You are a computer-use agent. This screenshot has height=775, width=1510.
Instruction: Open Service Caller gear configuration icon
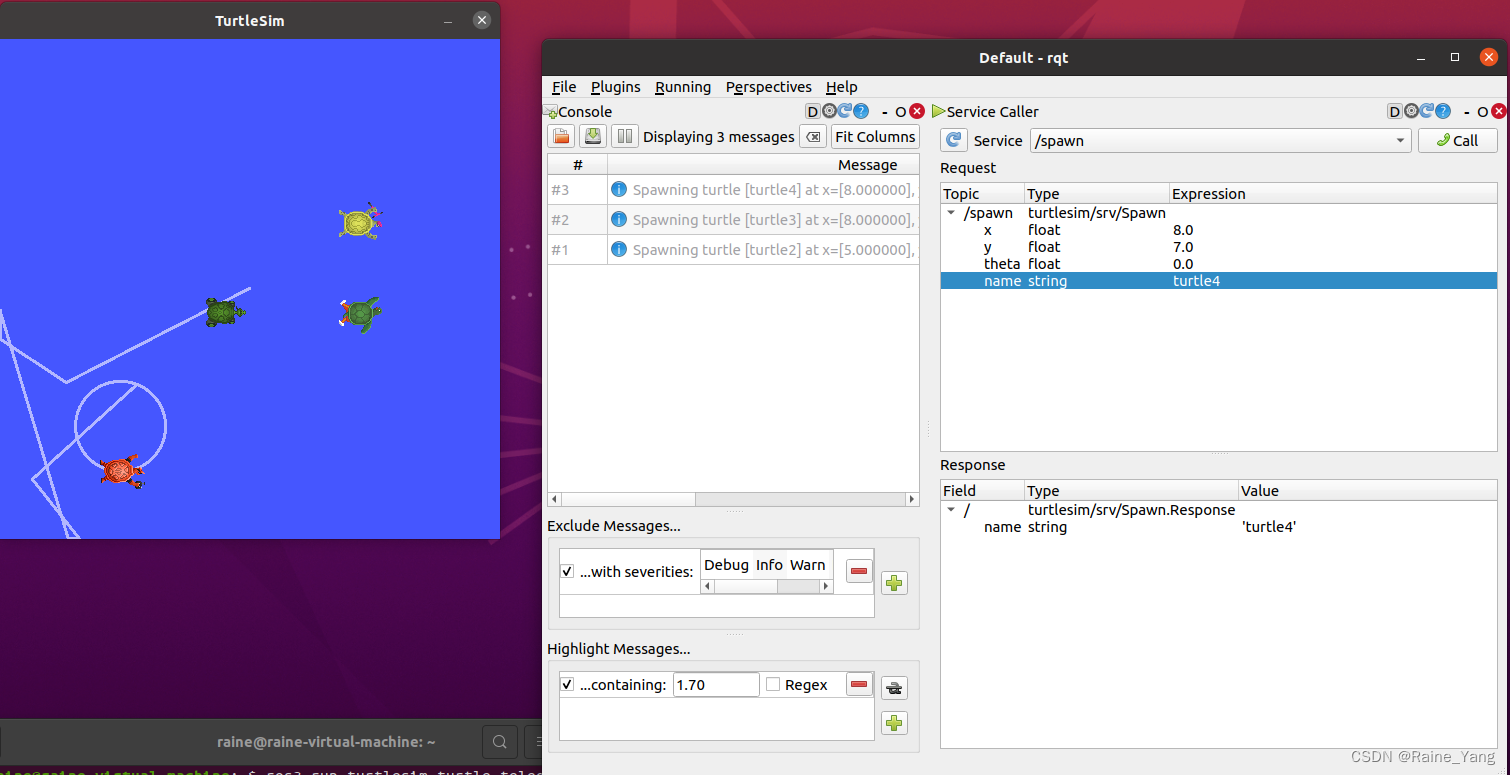click(x=1410, y=111)
